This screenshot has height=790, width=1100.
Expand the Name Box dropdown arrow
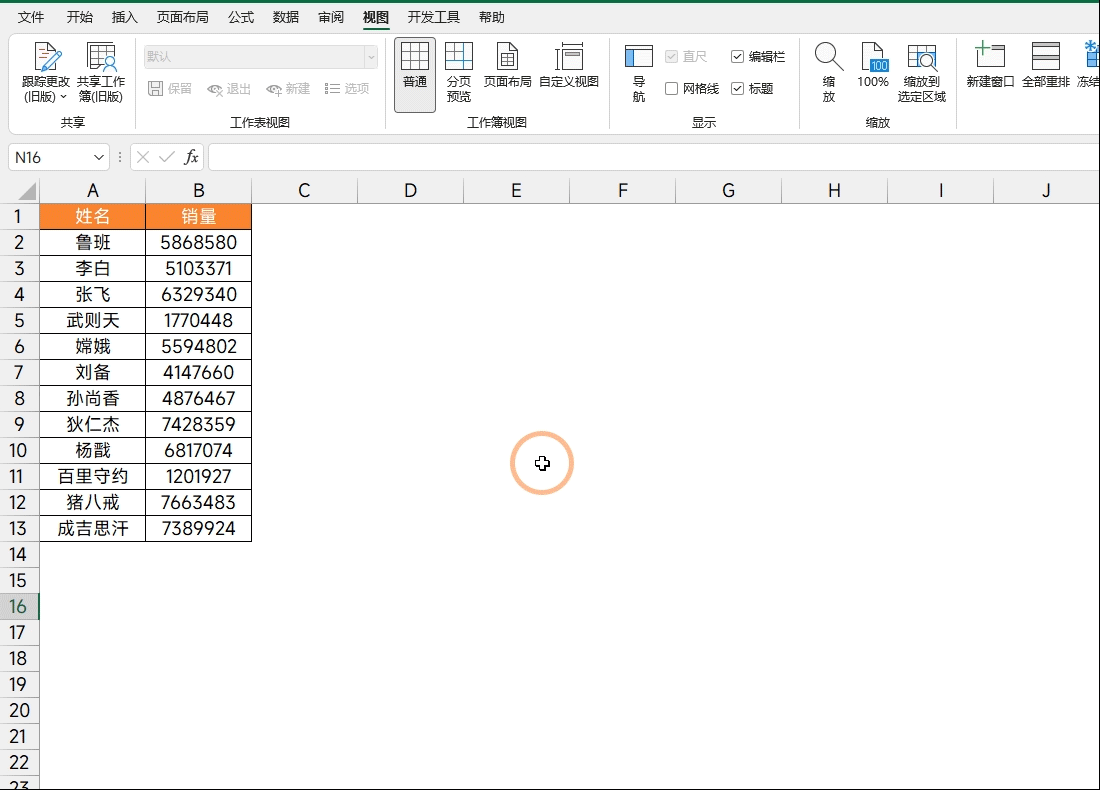tap(99, 158)
